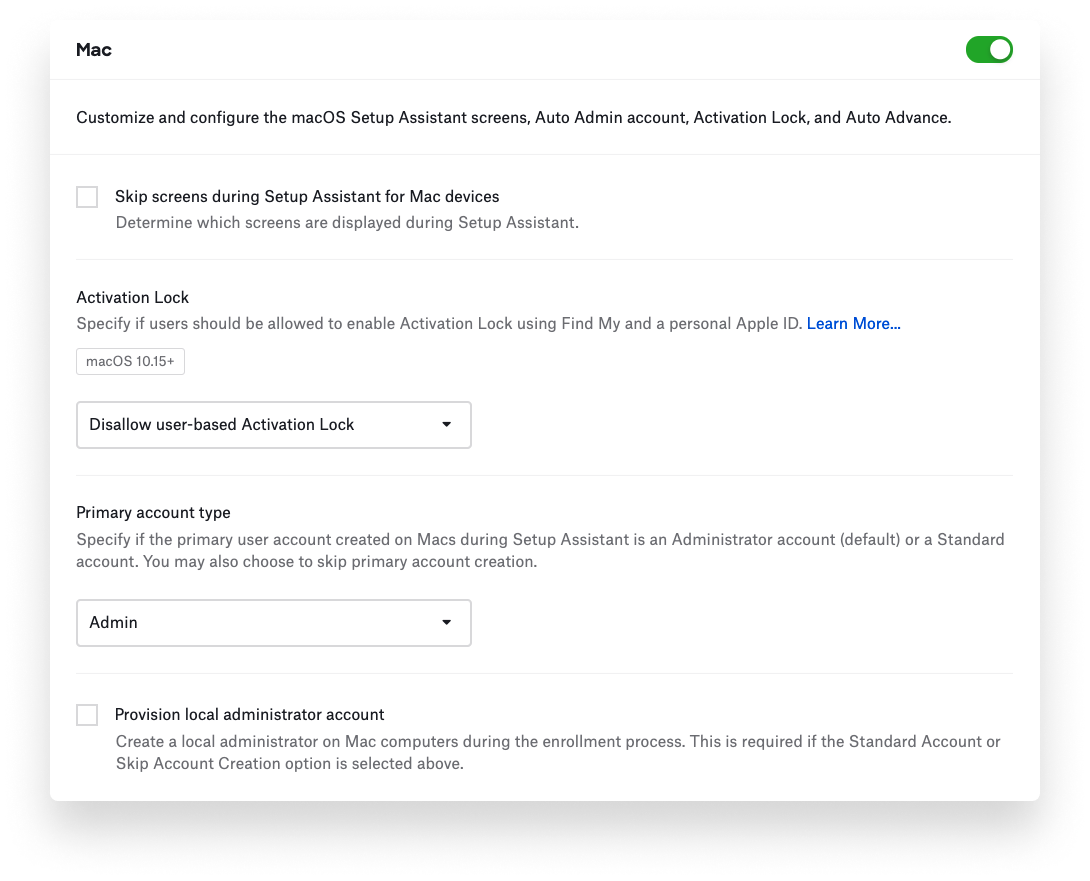
Task: Click the macOS 10.15+ version badge
Action: (130, 361)
